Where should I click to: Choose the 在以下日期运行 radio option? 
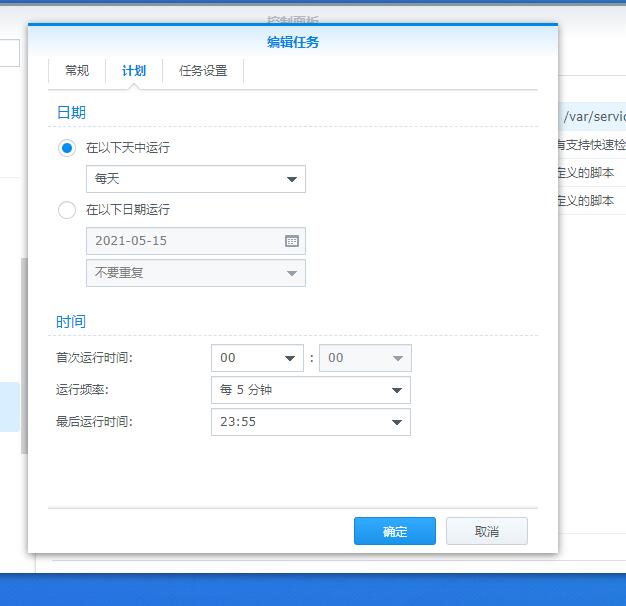[x=67, y=210]
